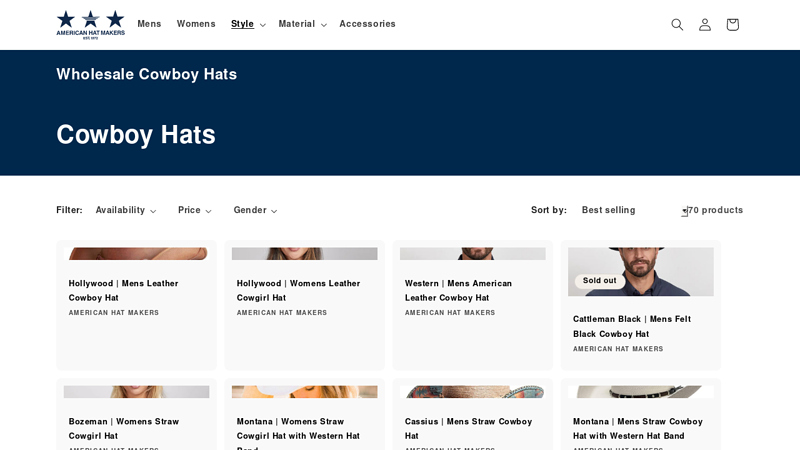Open Cattleman Black Mens Felt Cowboy Hat
The image size is (800, 450).
(x=632, y=327)
